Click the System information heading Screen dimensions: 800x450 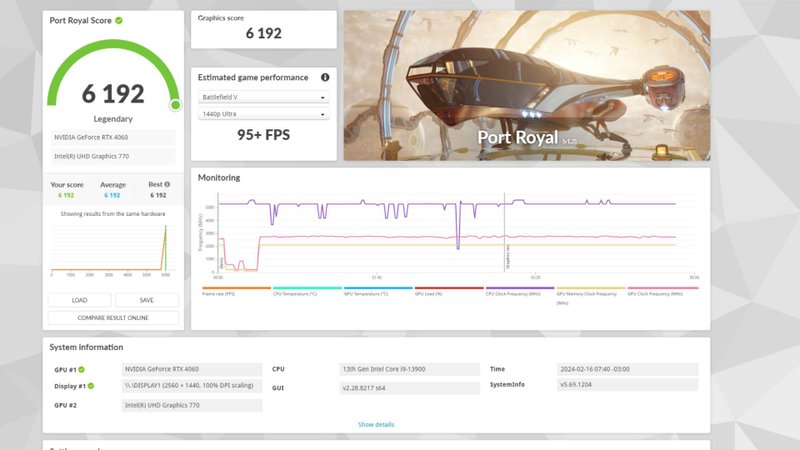[86, 347]
